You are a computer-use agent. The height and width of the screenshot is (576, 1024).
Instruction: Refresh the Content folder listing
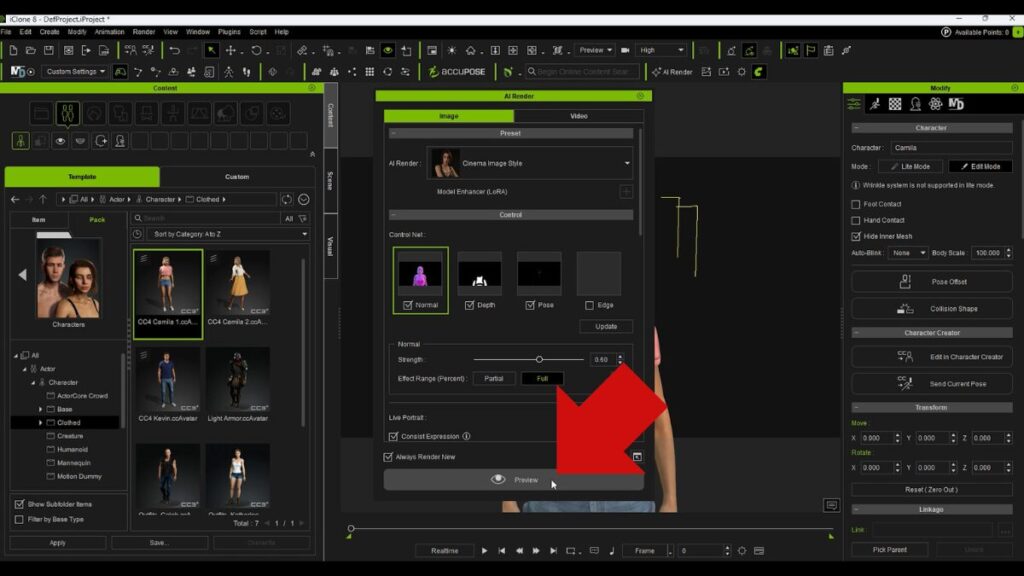pos(286,199)
